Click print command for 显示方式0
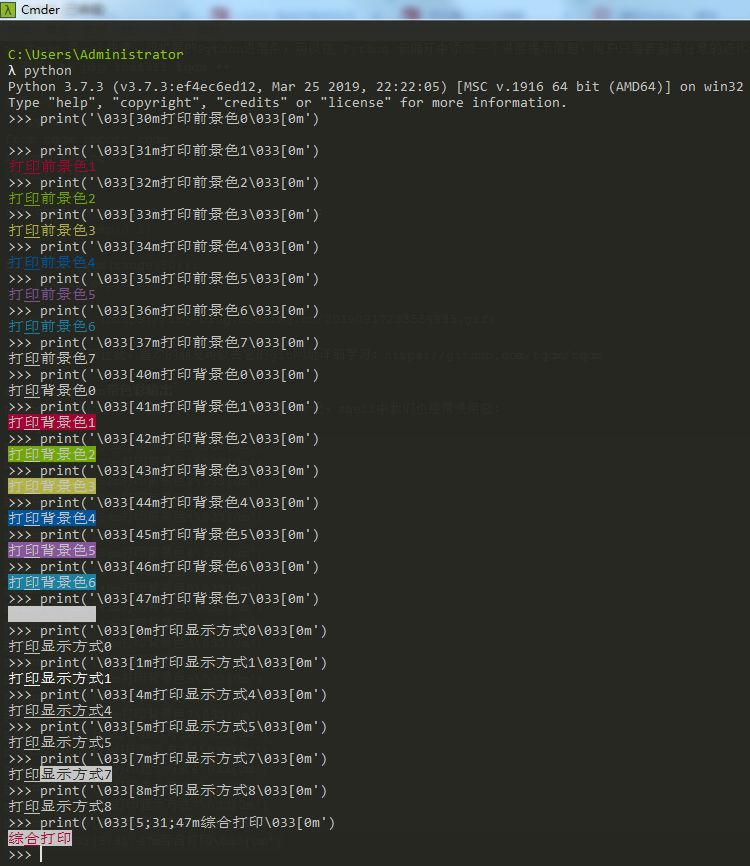The image size is (750, 866). point(167,631)
